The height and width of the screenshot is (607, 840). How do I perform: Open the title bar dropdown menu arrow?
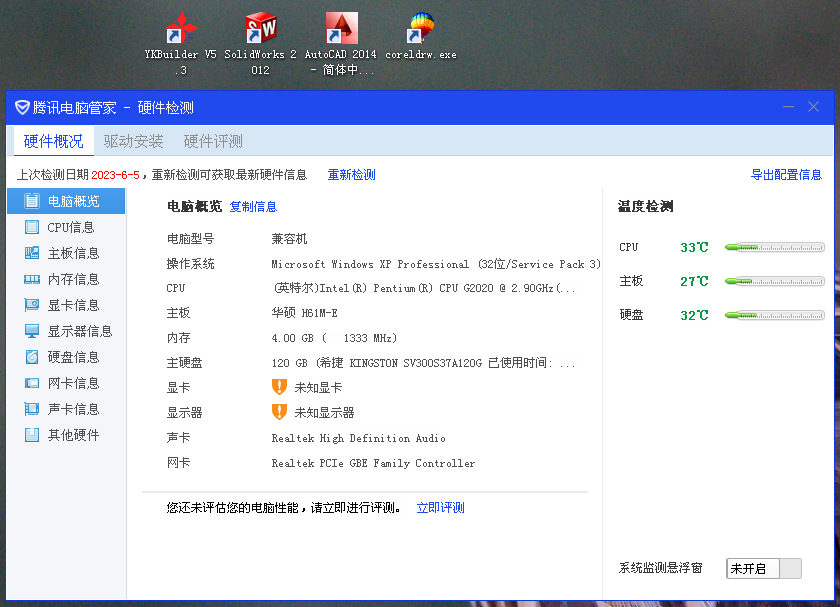coord(789,107)
